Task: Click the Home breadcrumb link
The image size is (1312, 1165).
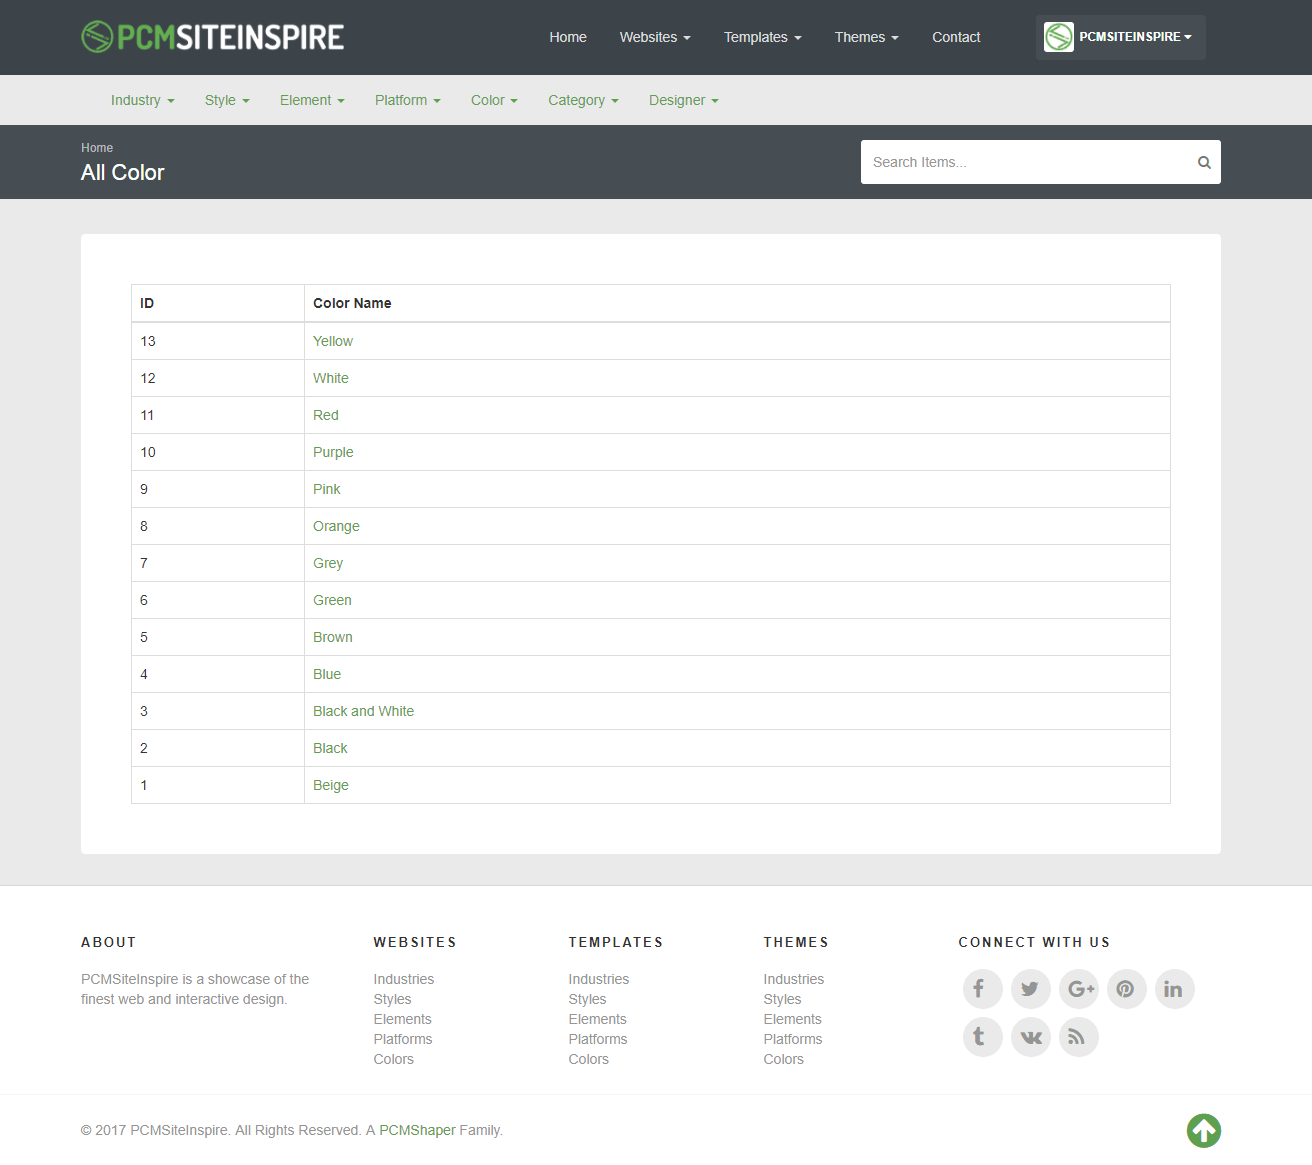Action: 97,148
